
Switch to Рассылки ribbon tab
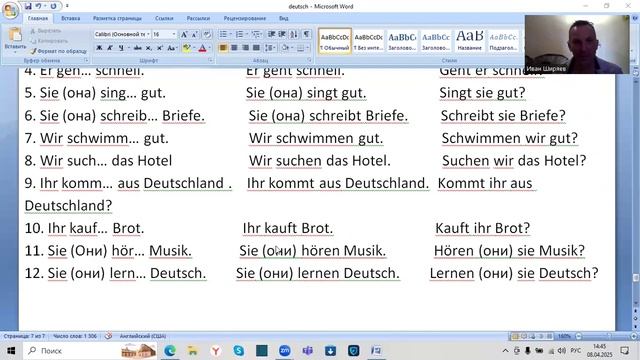point(198,18)
